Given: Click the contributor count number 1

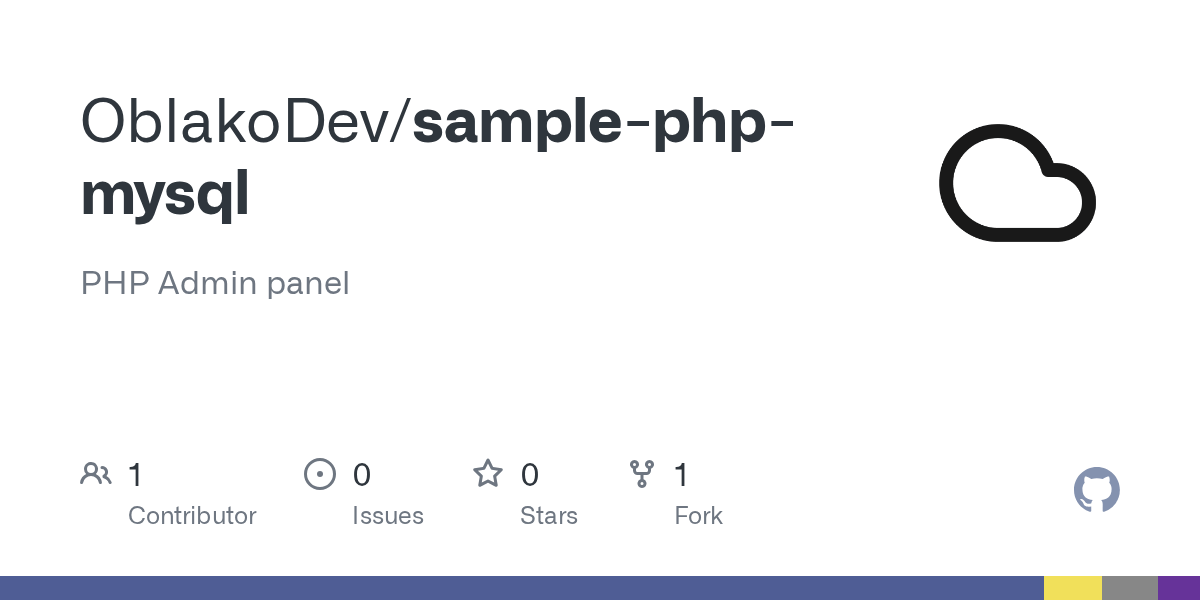Looking at the screenshot, I should point(136,475).
